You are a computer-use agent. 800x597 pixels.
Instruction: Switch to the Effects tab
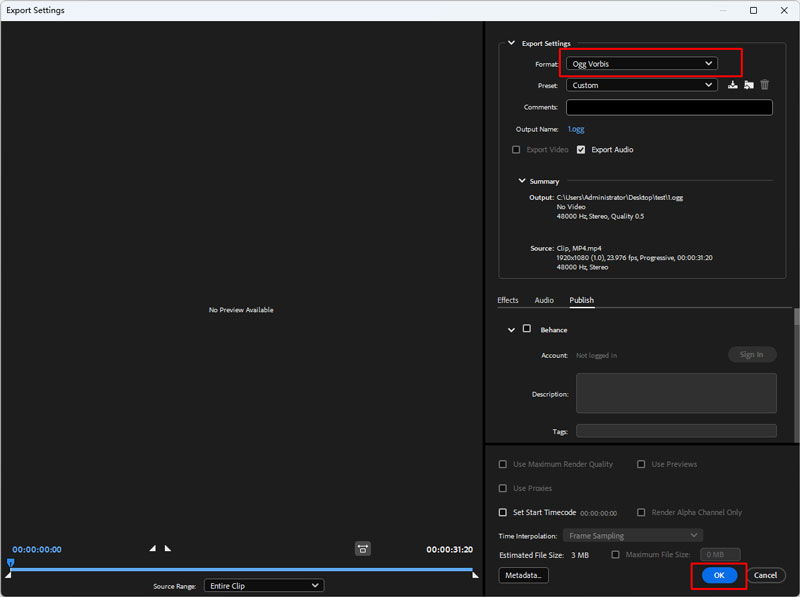508,300
